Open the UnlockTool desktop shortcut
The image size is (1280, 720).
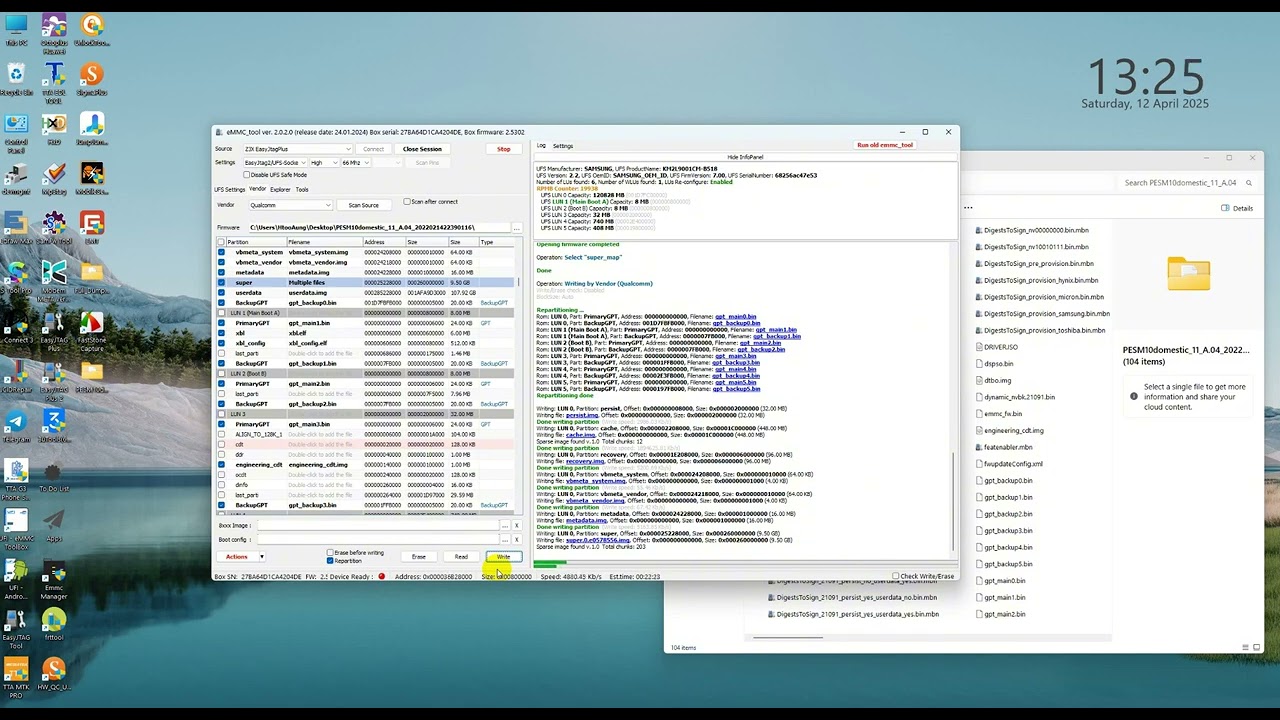(x=92, y=29)
